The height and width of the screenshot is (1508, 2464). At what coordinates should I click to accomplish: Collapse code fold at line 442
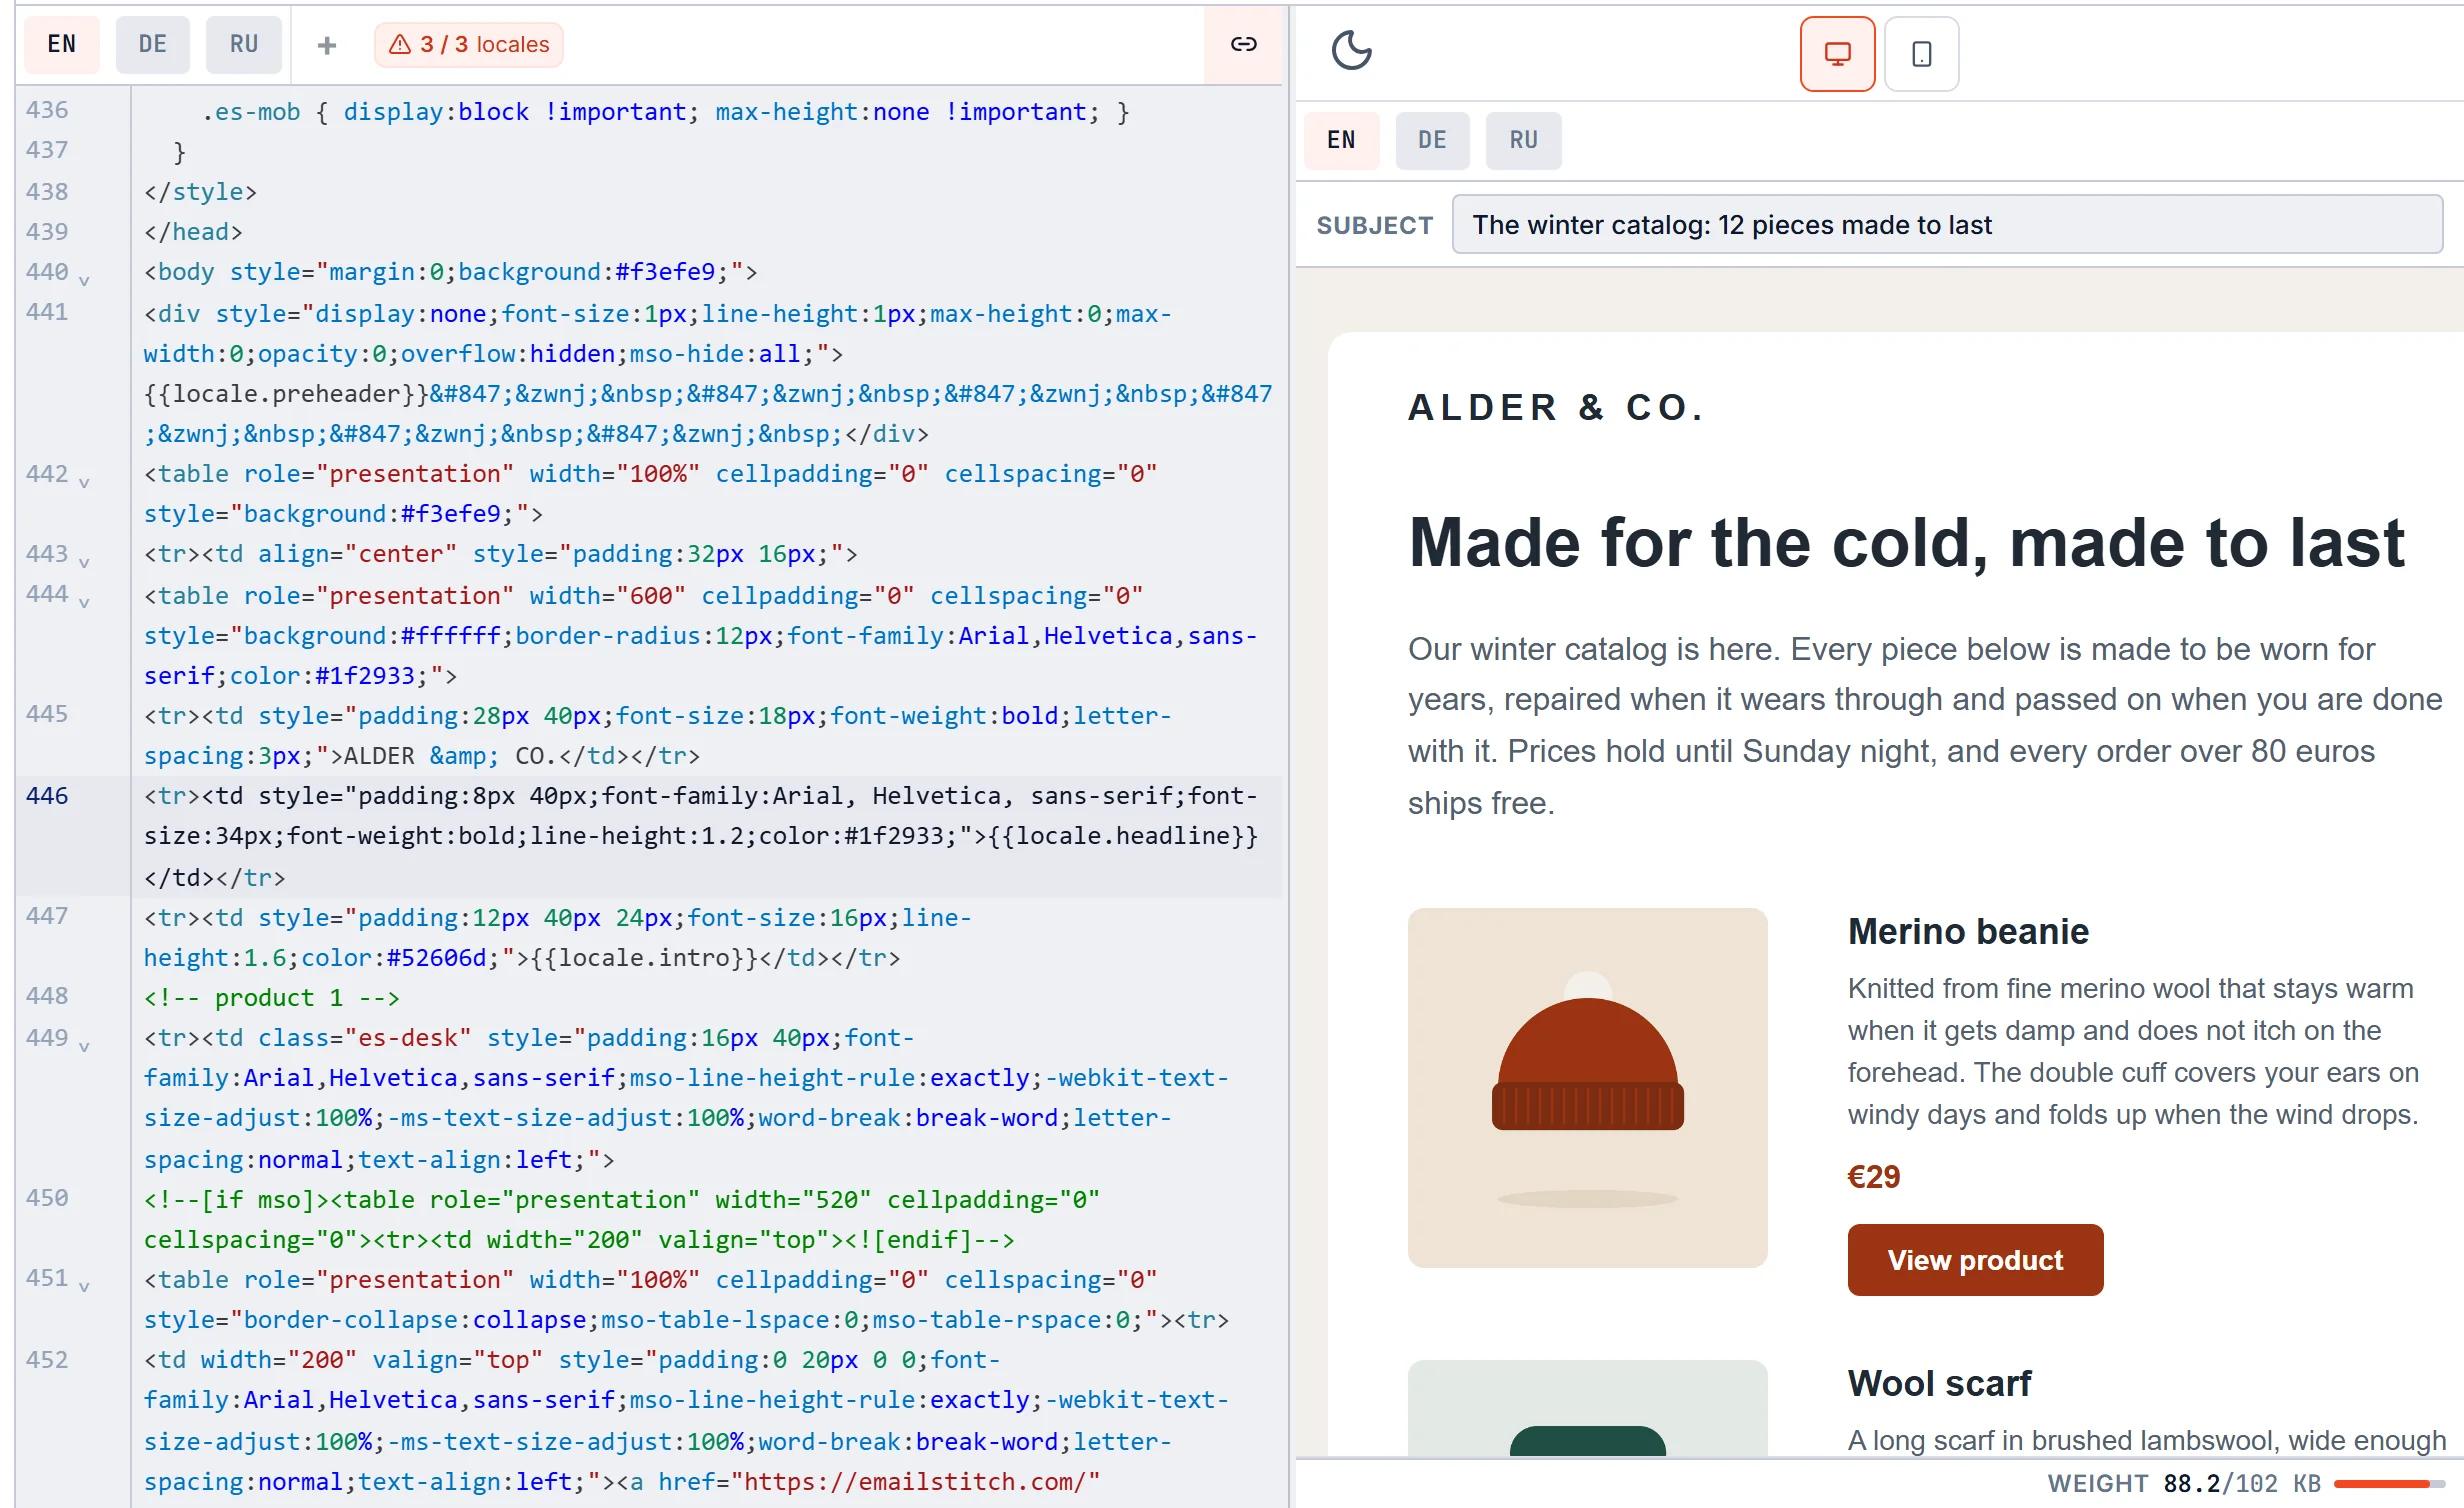[84, 482]
